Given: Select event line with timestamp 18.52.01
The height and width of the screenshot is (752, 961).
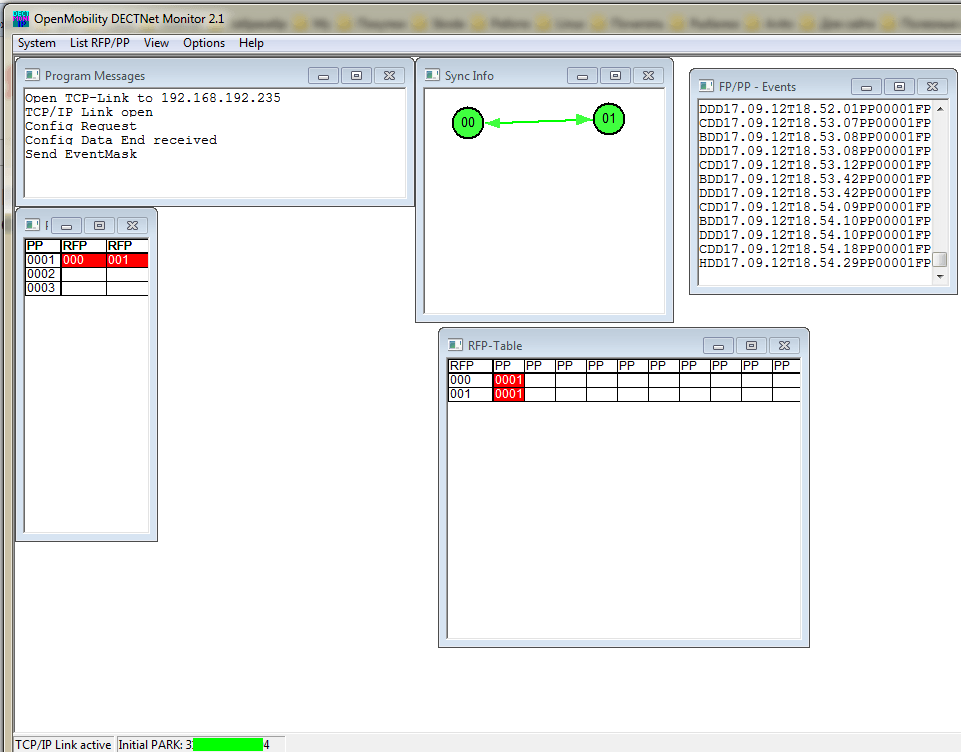Looking at the screenshot, I should click(x=815, y=109).
